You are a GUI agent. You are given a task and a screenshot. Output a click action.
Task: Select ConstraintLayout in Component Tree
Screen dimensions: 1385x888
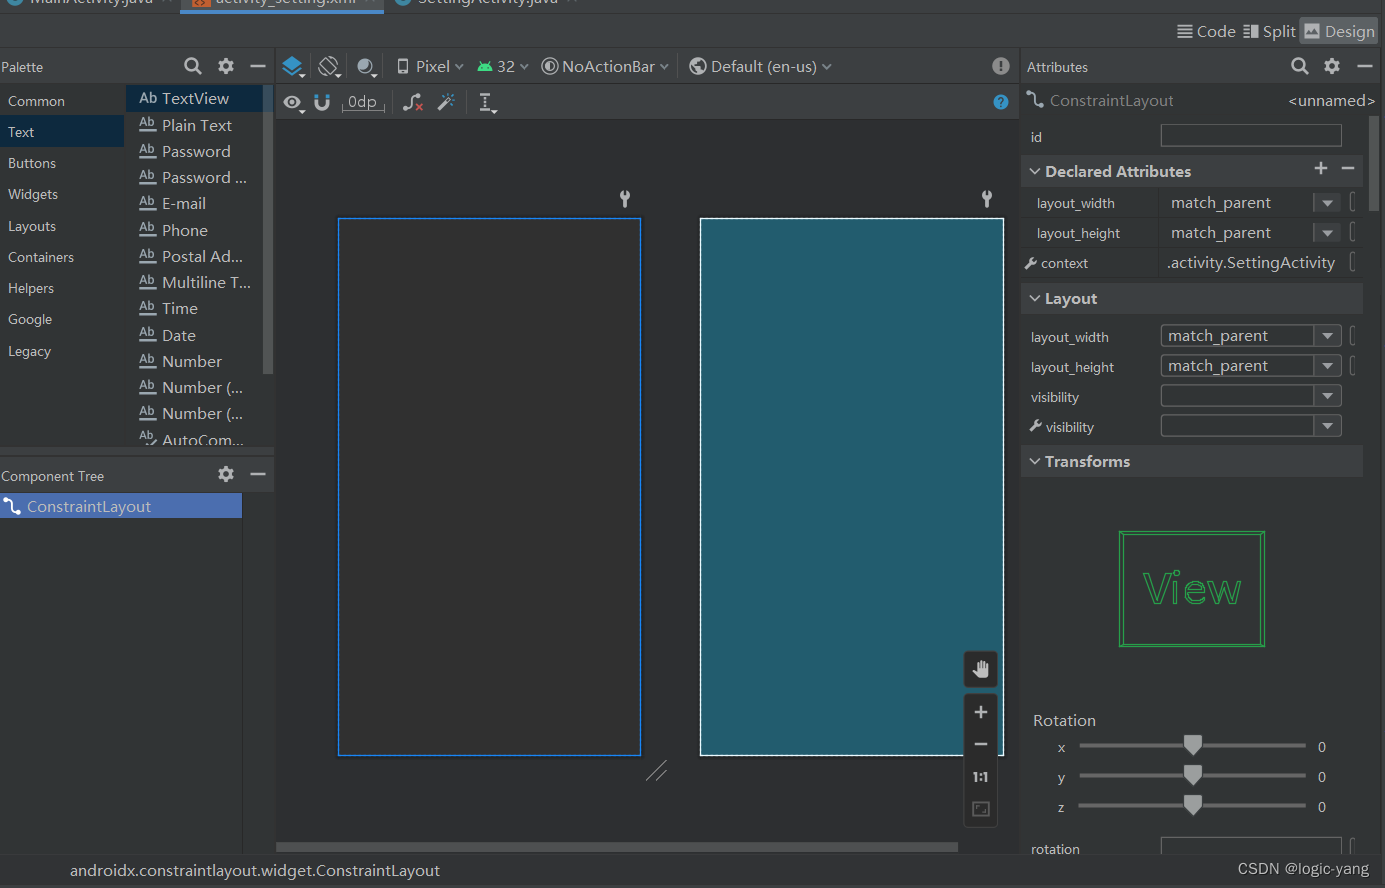pos(121,506)
